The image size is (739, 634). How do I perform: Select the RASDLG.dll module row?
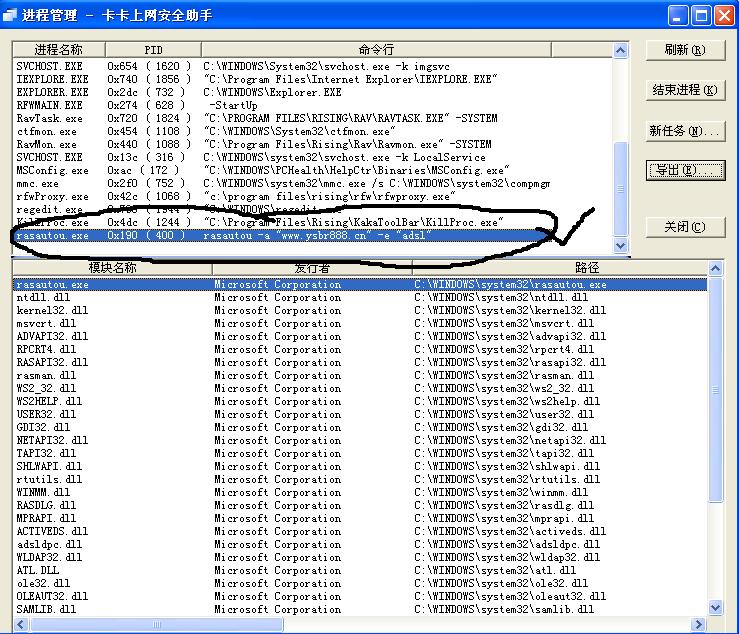(360, 505)
